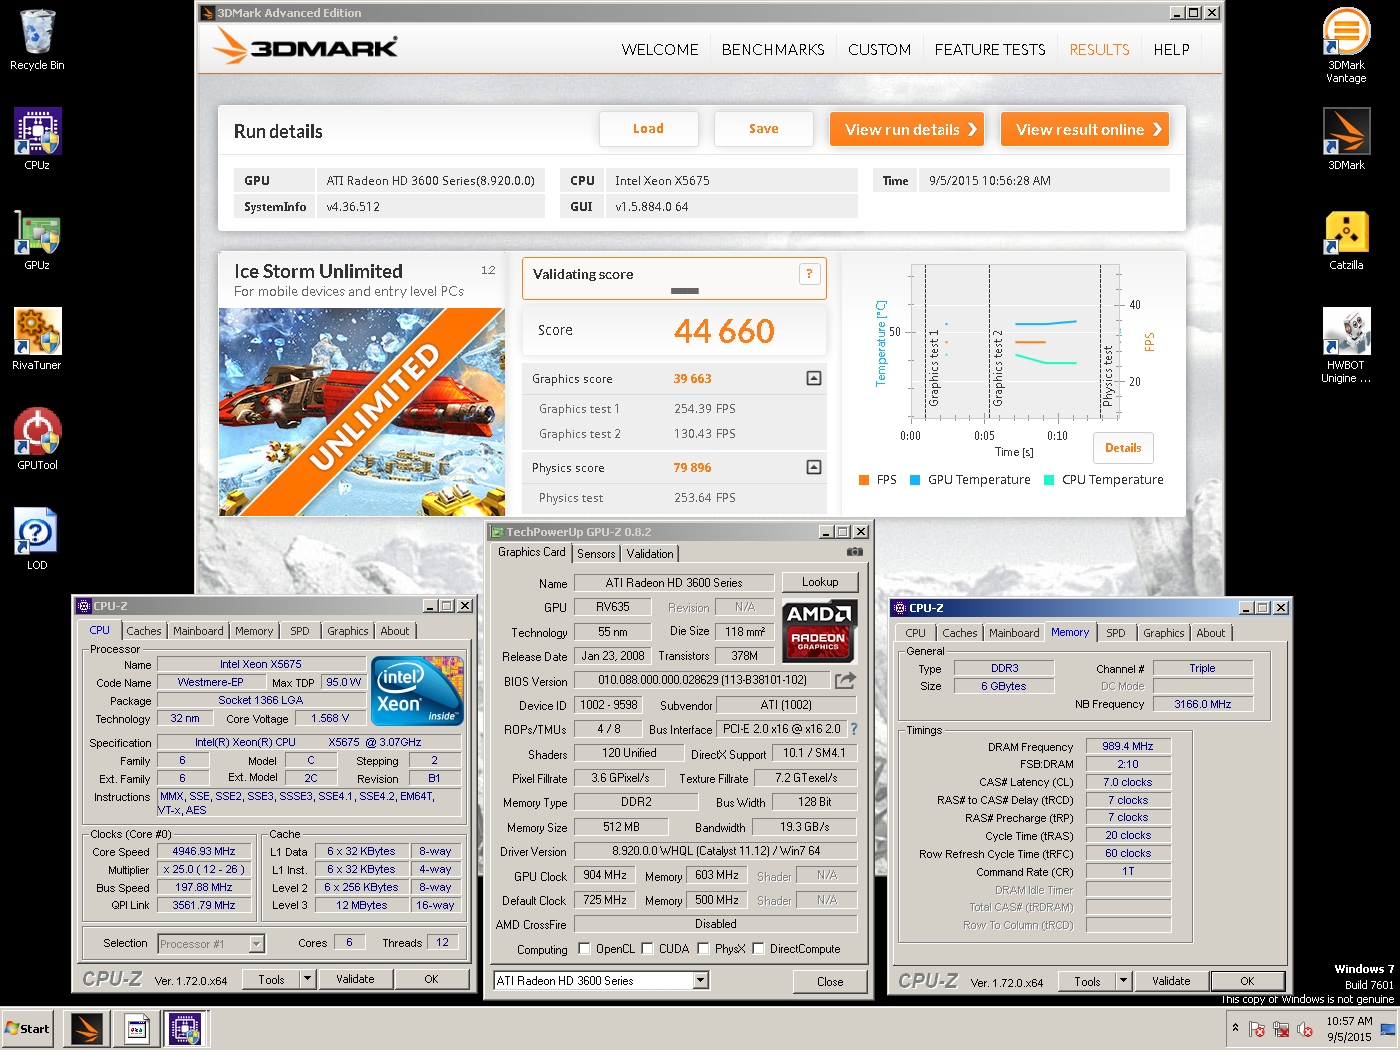Click GPU Name field in GPU-Z
Screen dimensions: 1400x1050
pos(674,583)
